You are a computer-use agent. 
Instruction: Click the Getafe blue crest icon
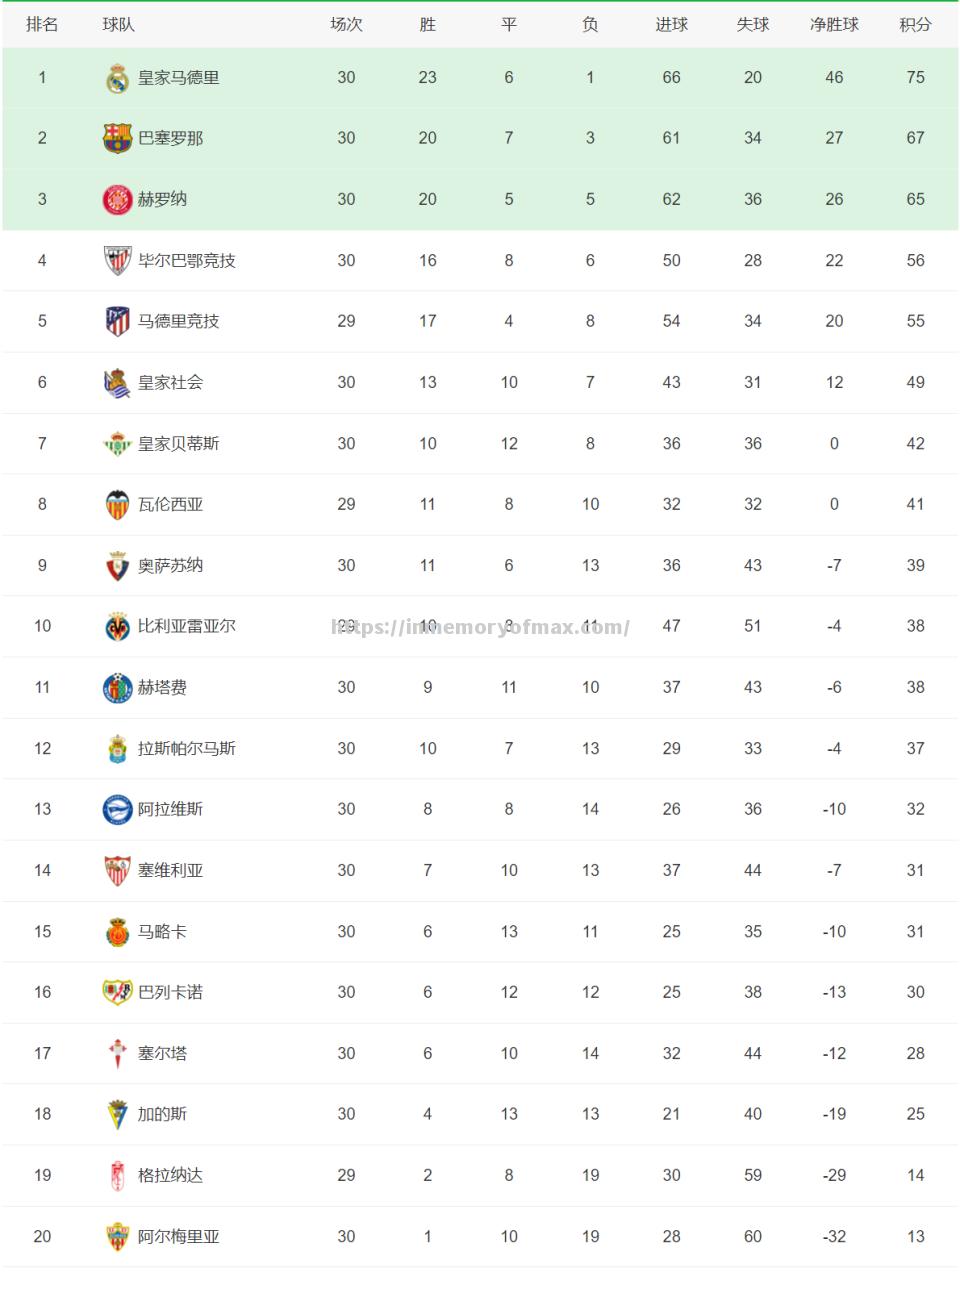tap(117, 688)
